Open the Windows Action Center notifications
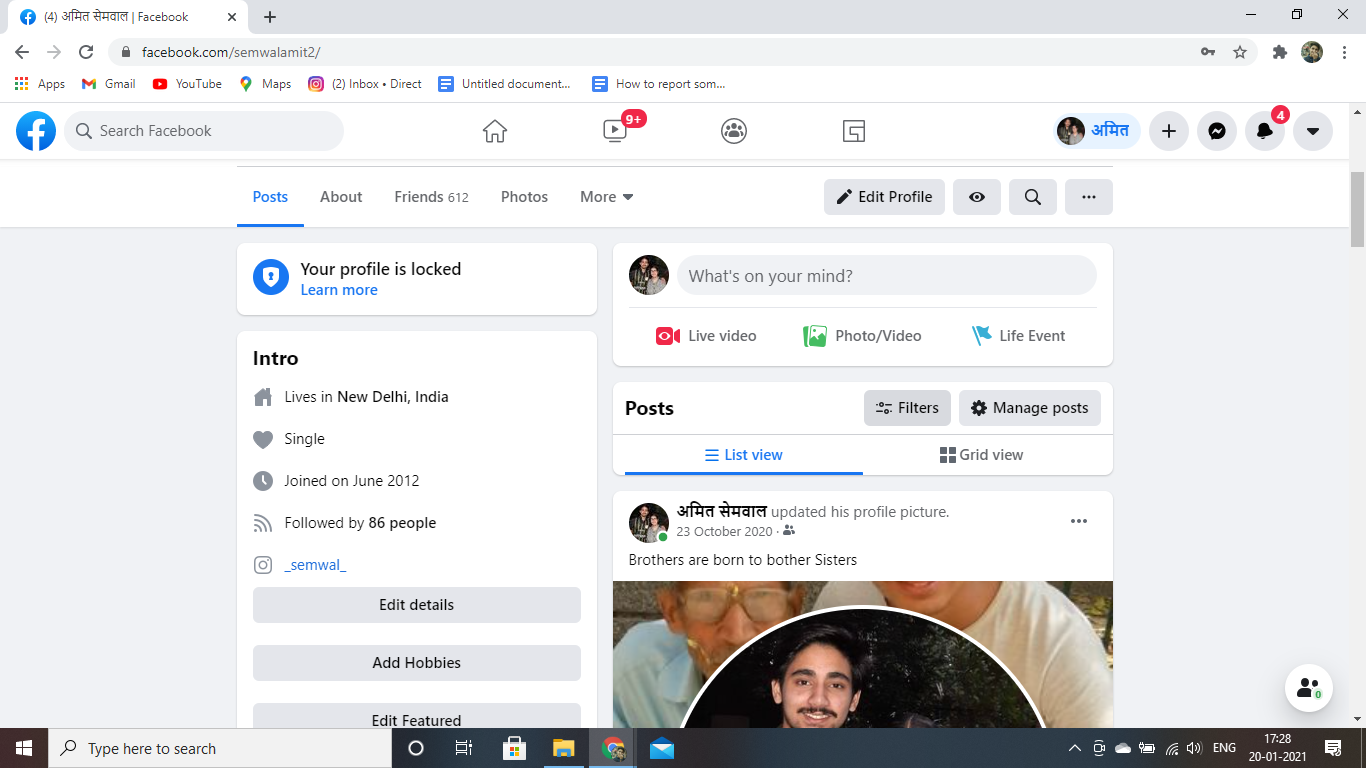The image size is (1366, 768). click(1333, 748)
